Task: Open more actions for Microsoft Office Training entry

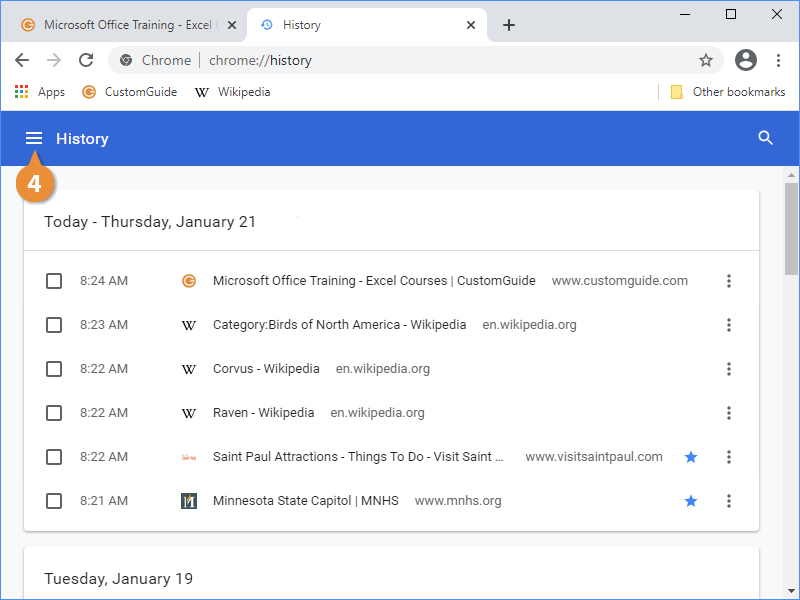Action: 729,281
